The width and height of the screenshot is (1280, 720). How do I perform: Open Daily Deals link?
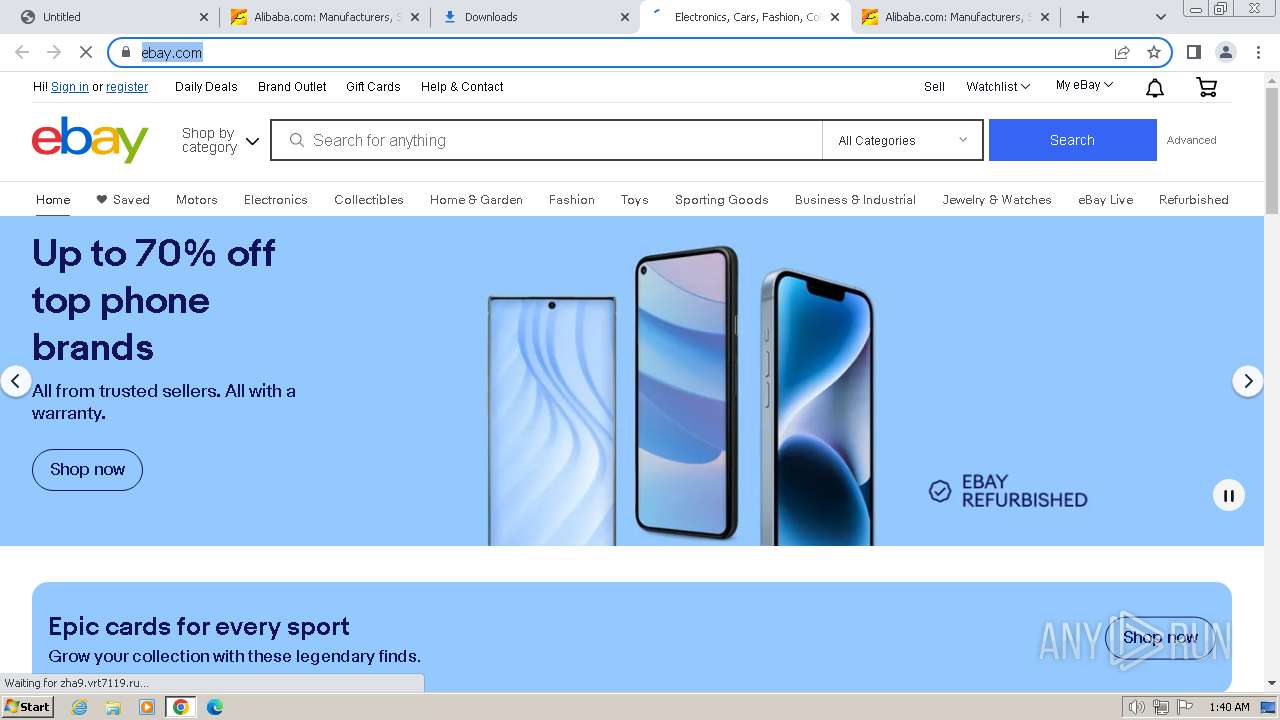pos(206,87)
